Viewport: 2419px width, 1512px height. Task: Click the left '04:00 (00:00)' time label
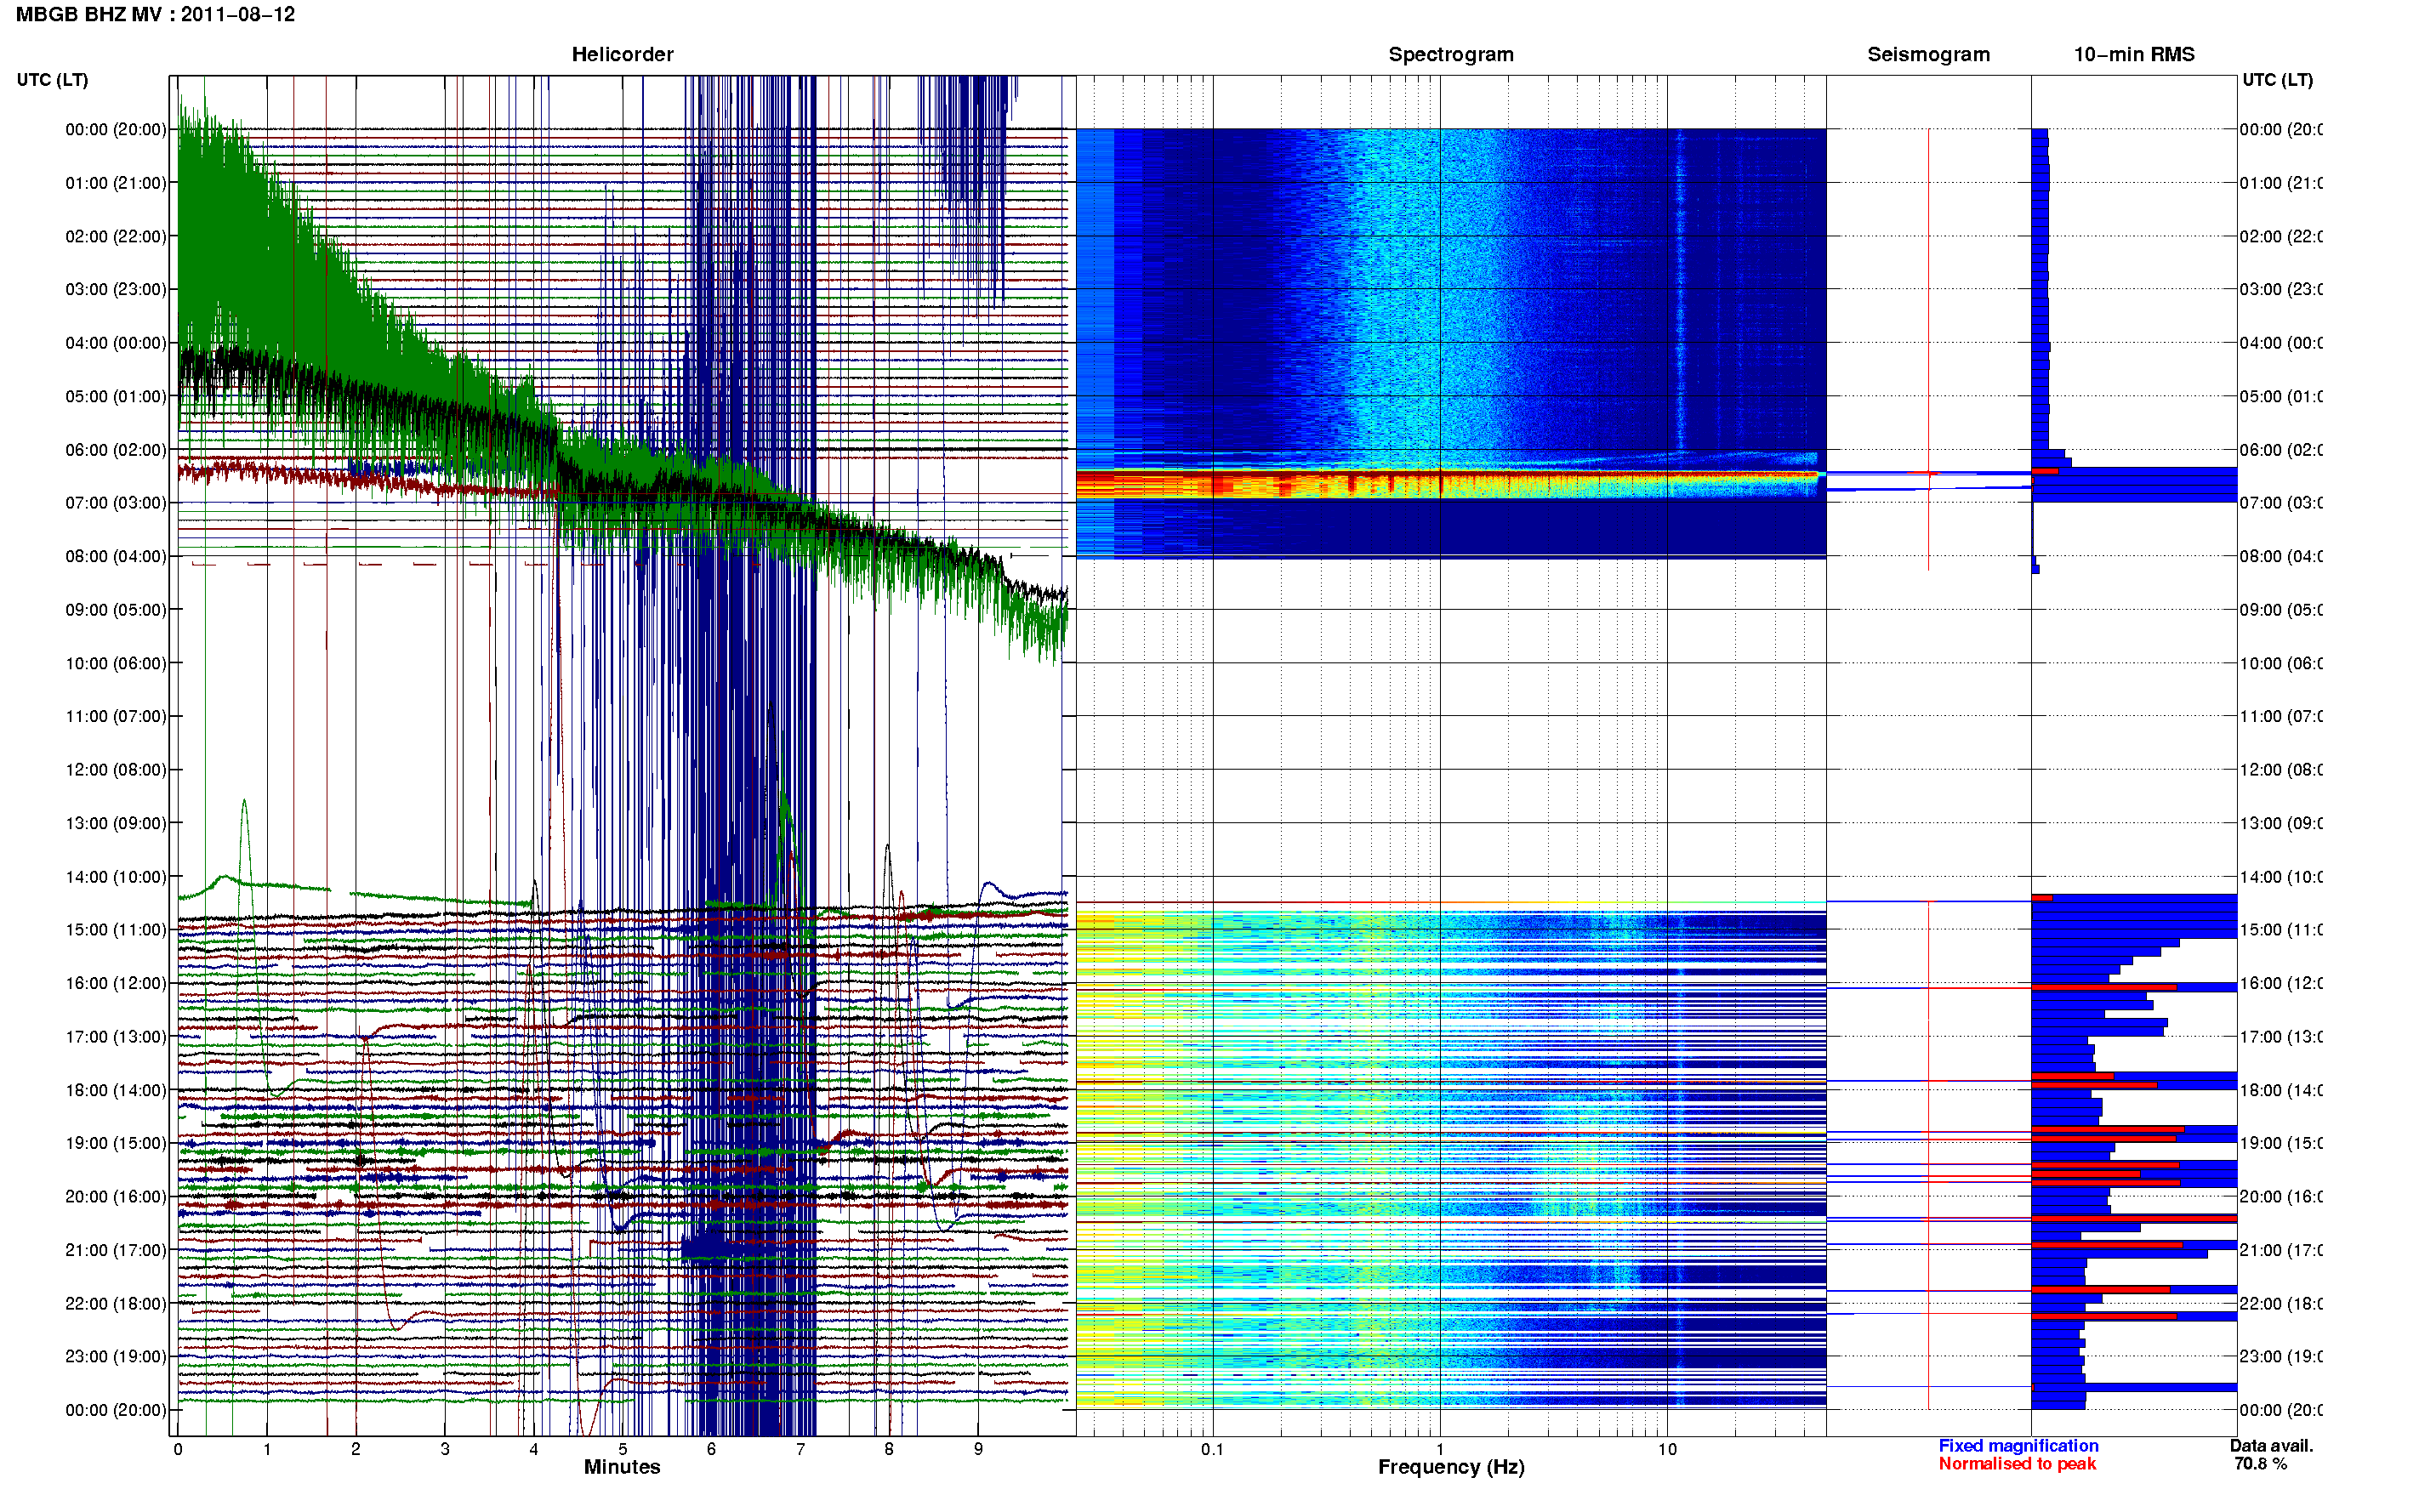(115, 343)
